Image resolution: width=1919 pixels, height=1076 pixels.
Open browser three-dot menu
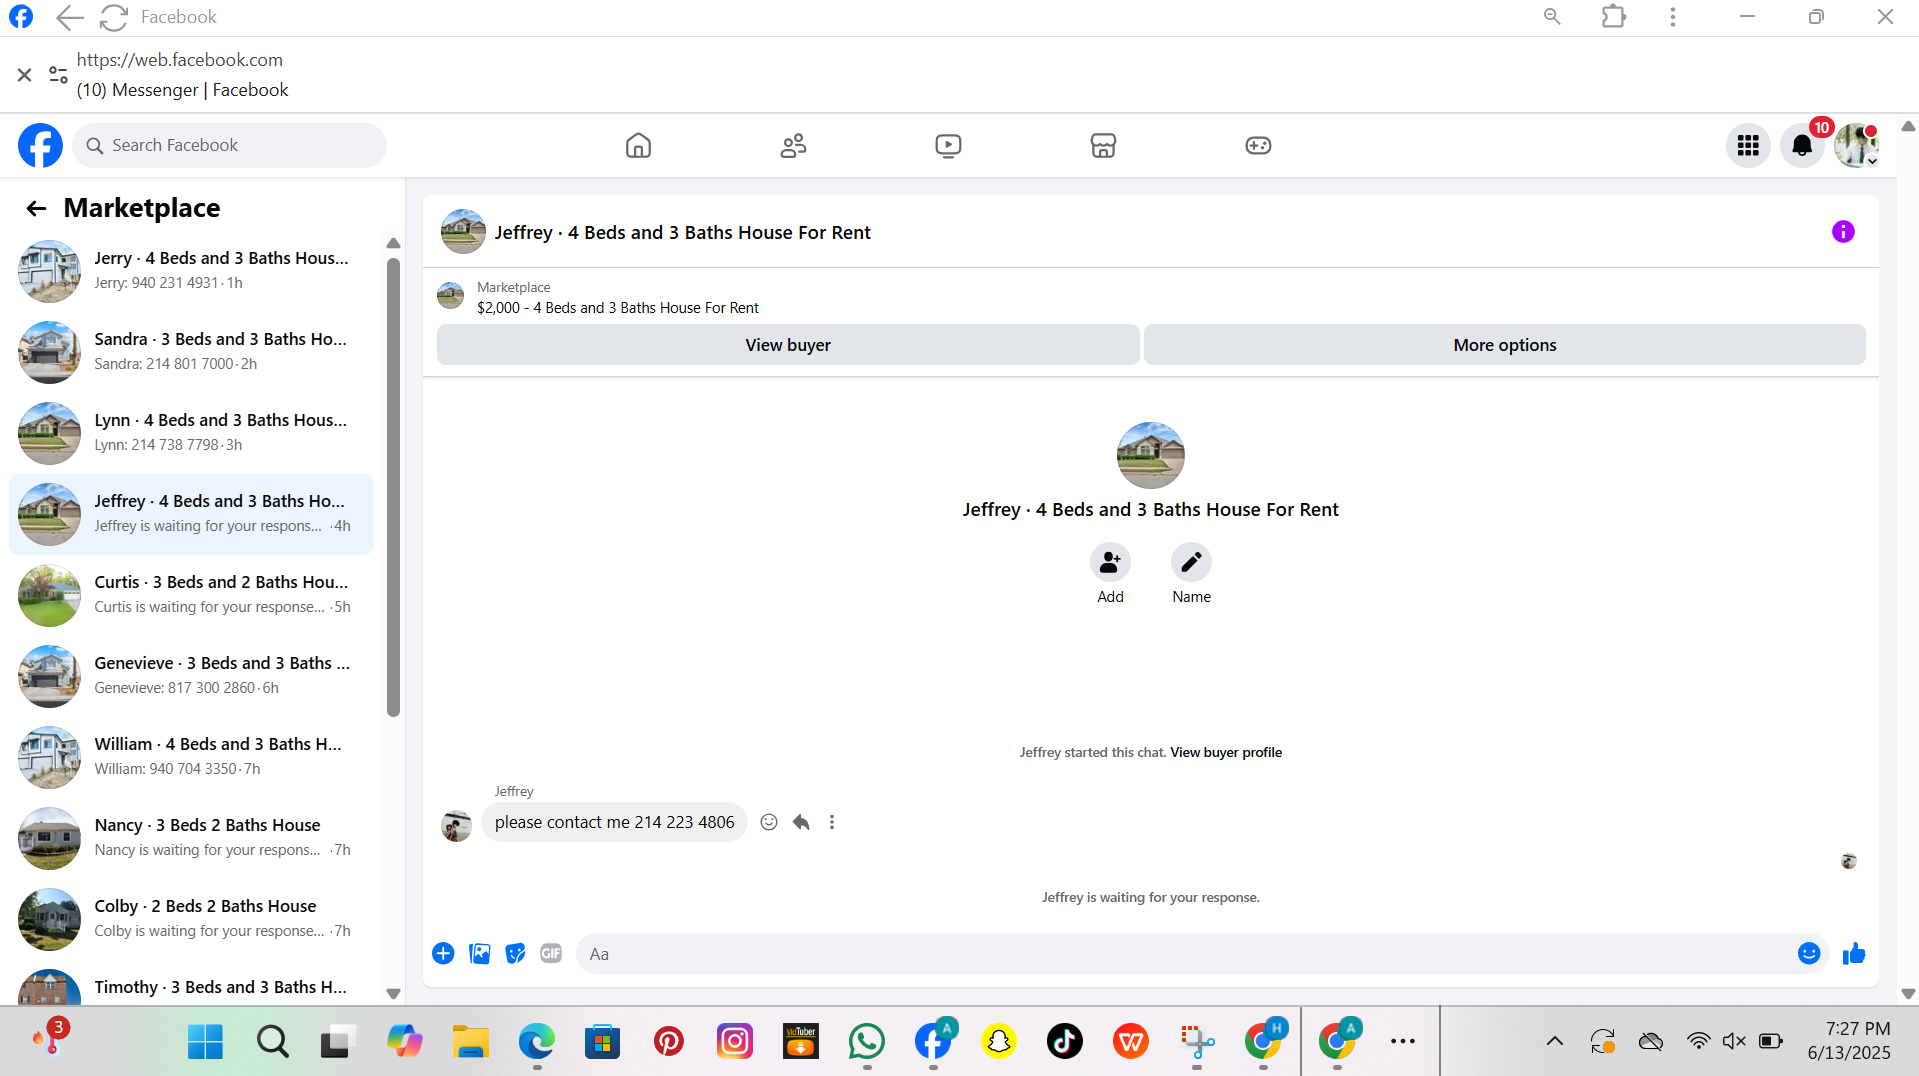click(1672, 17)
